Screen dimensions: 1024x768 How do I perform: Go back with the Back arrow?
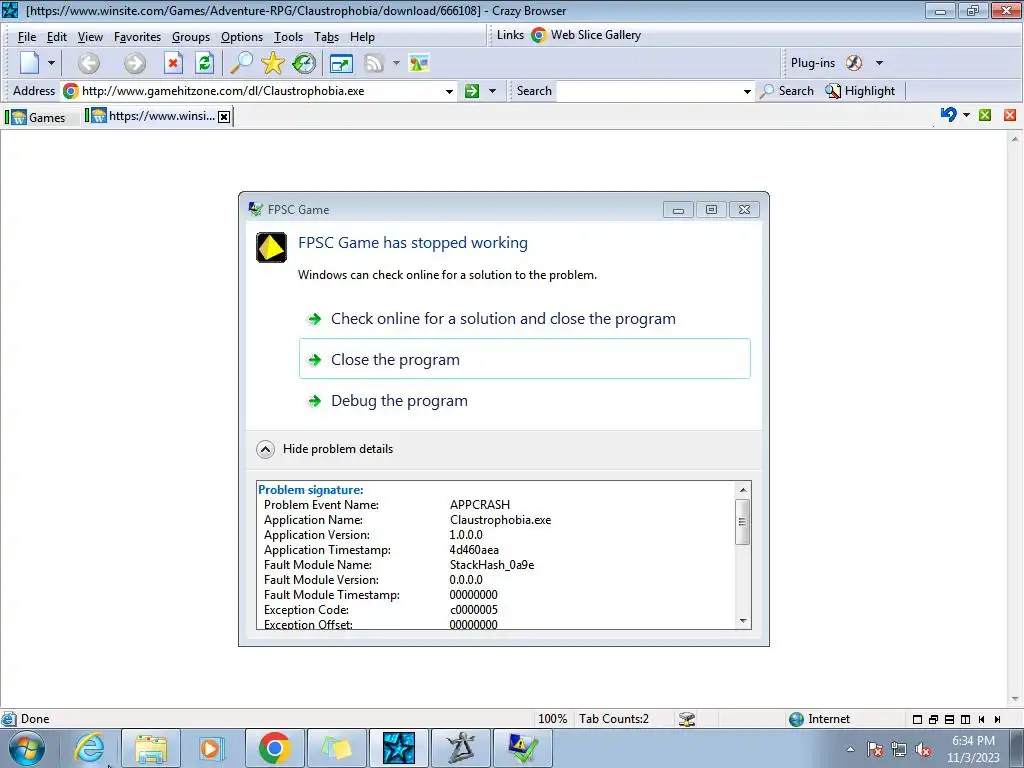click(x=89, y=63)
